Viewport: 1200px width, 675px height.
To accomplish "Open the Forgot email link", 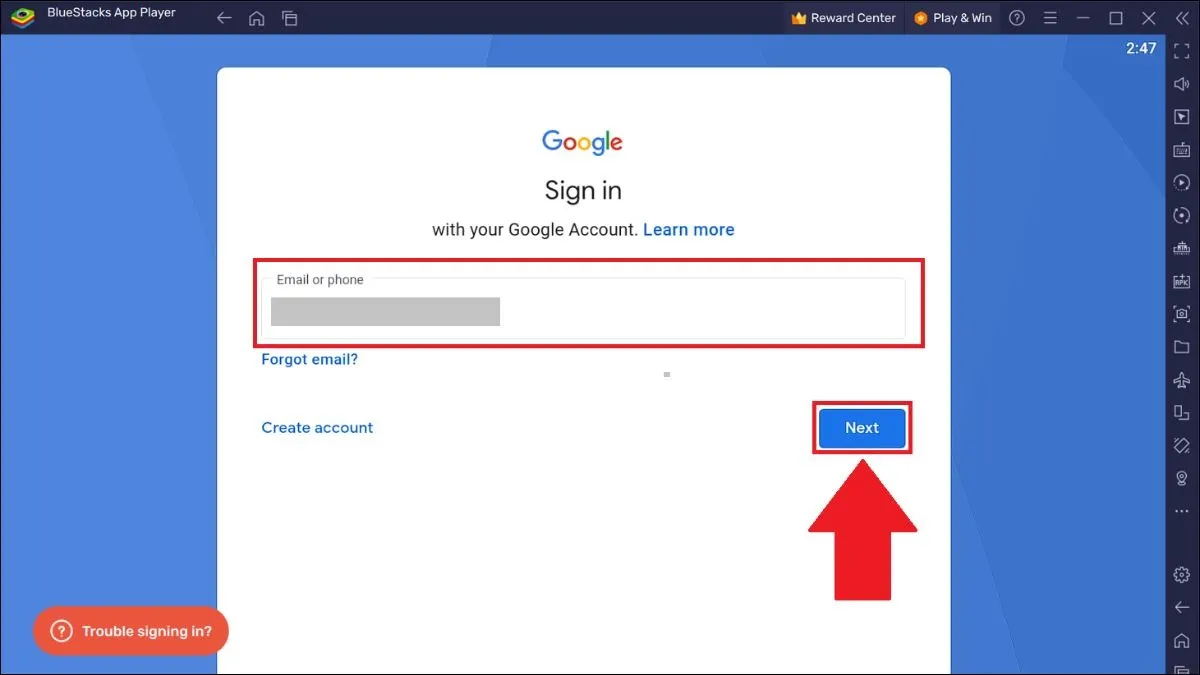I will pyautogui.click(x=309, y=359).
